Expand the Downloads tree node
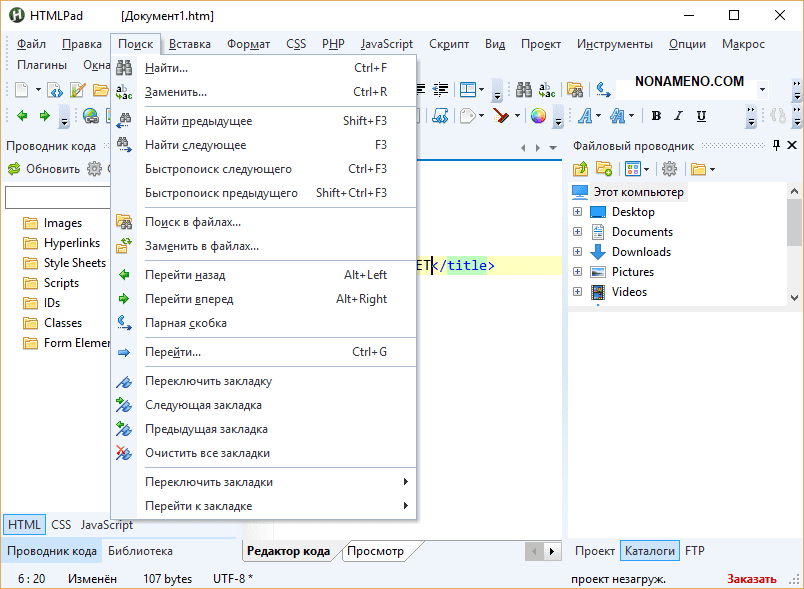This screenshot has height=589, width=804. (577, 252)
